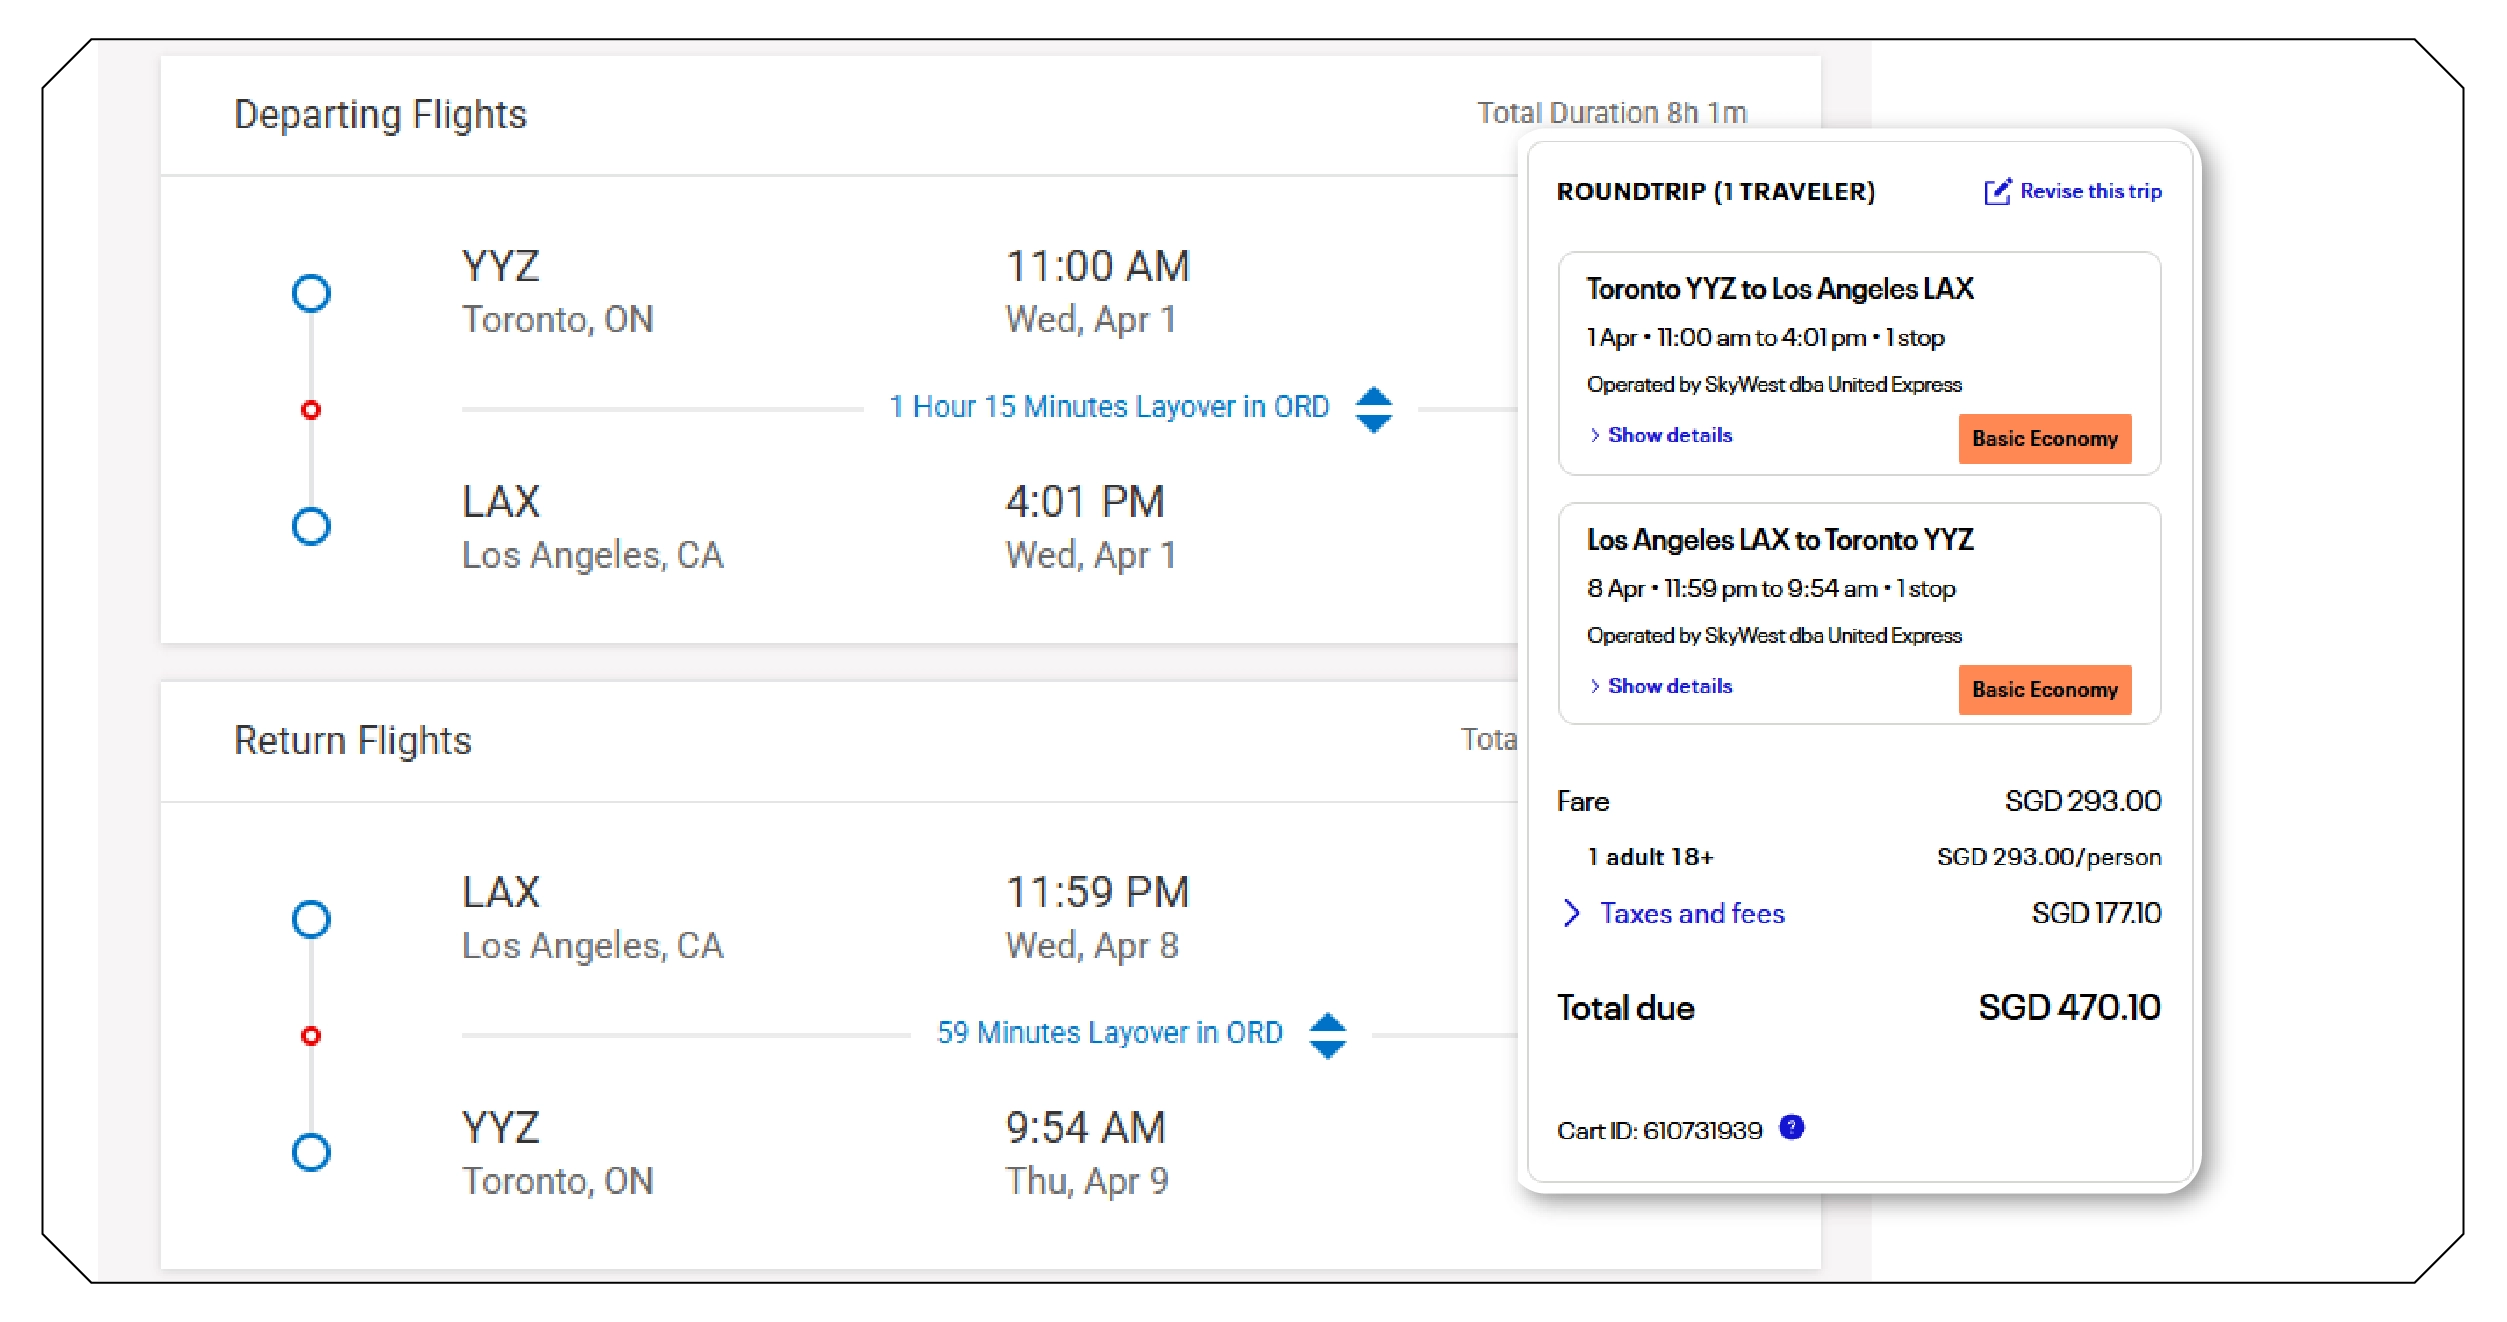Open Revise this trip

(x=2090, y=191)
